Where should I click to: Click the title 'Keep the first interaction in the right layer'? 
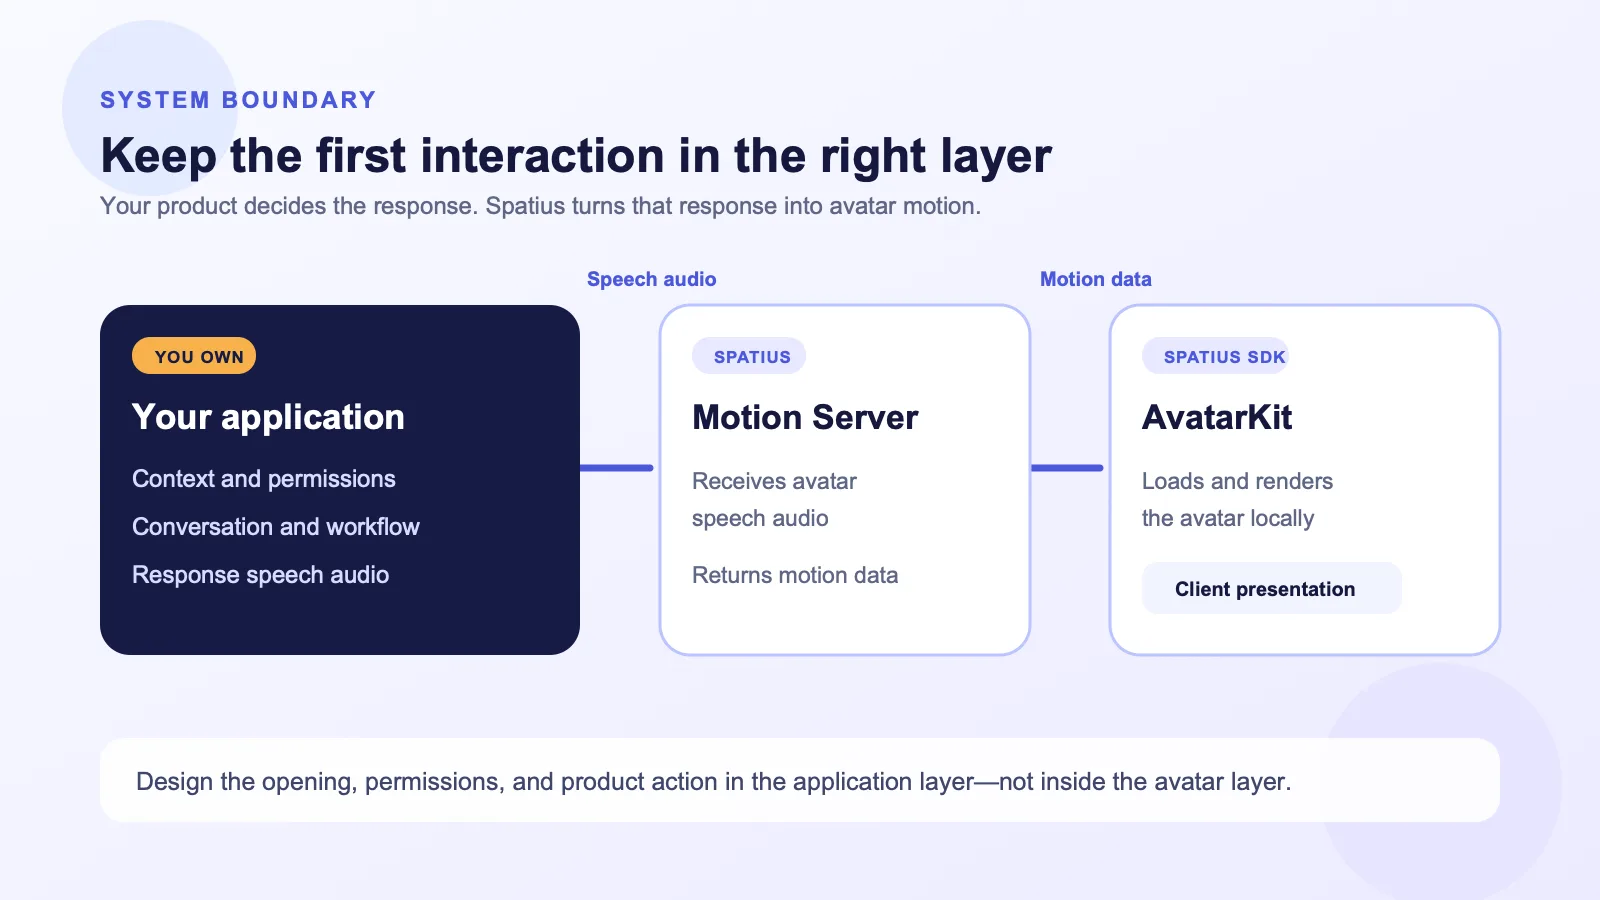coord(576,156)
